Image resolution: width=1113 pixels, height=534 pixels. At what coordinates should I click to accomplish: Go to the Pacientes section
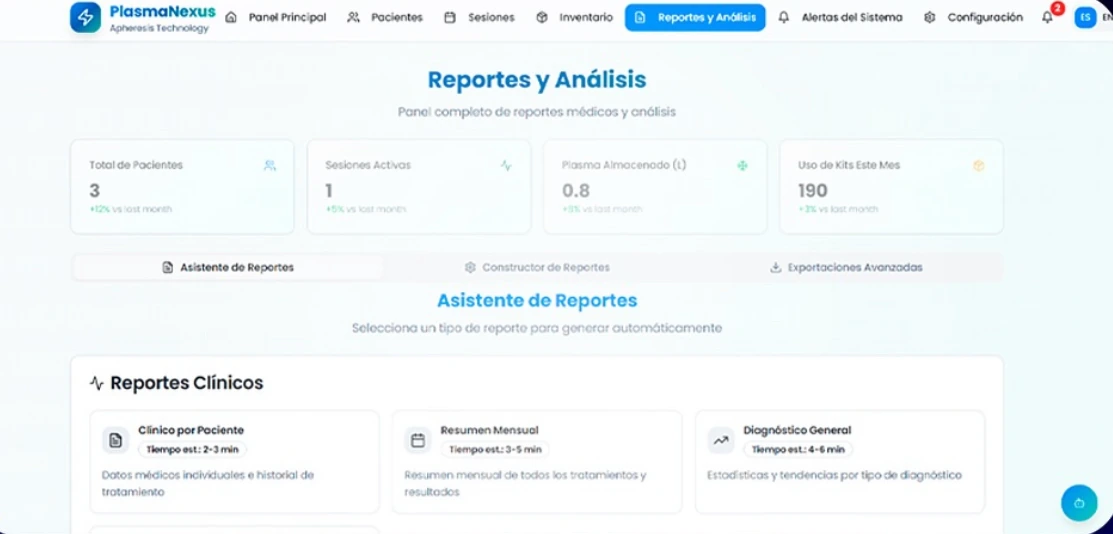tap(385, 17)
